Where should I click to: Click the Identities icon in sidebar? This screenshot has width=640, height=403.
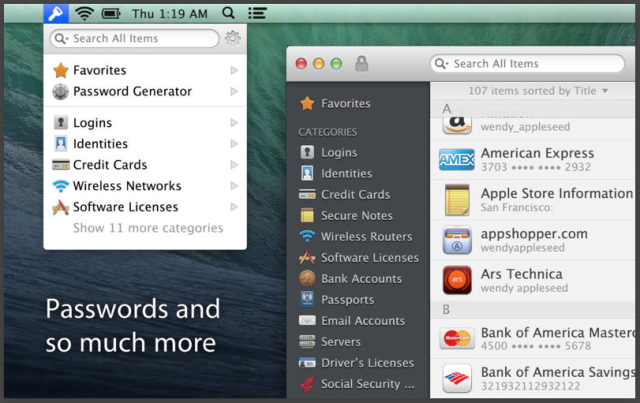click(x=307, y=173)
